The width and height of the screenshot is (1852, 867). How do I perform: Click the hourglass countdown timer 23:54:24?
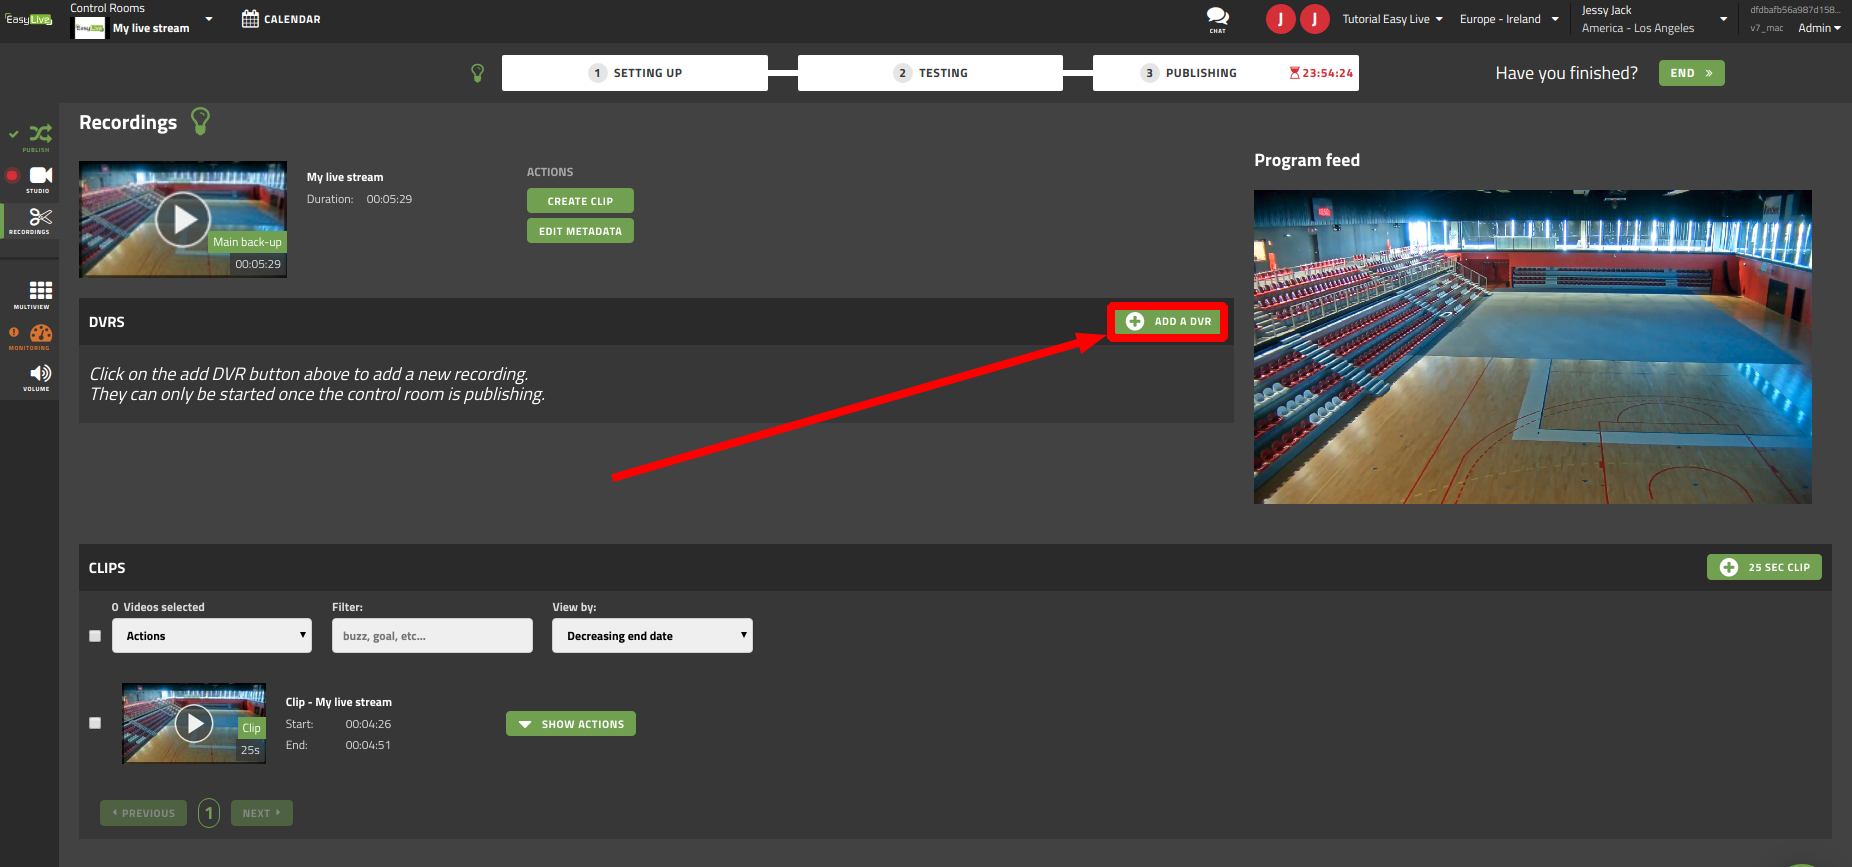1320,73
